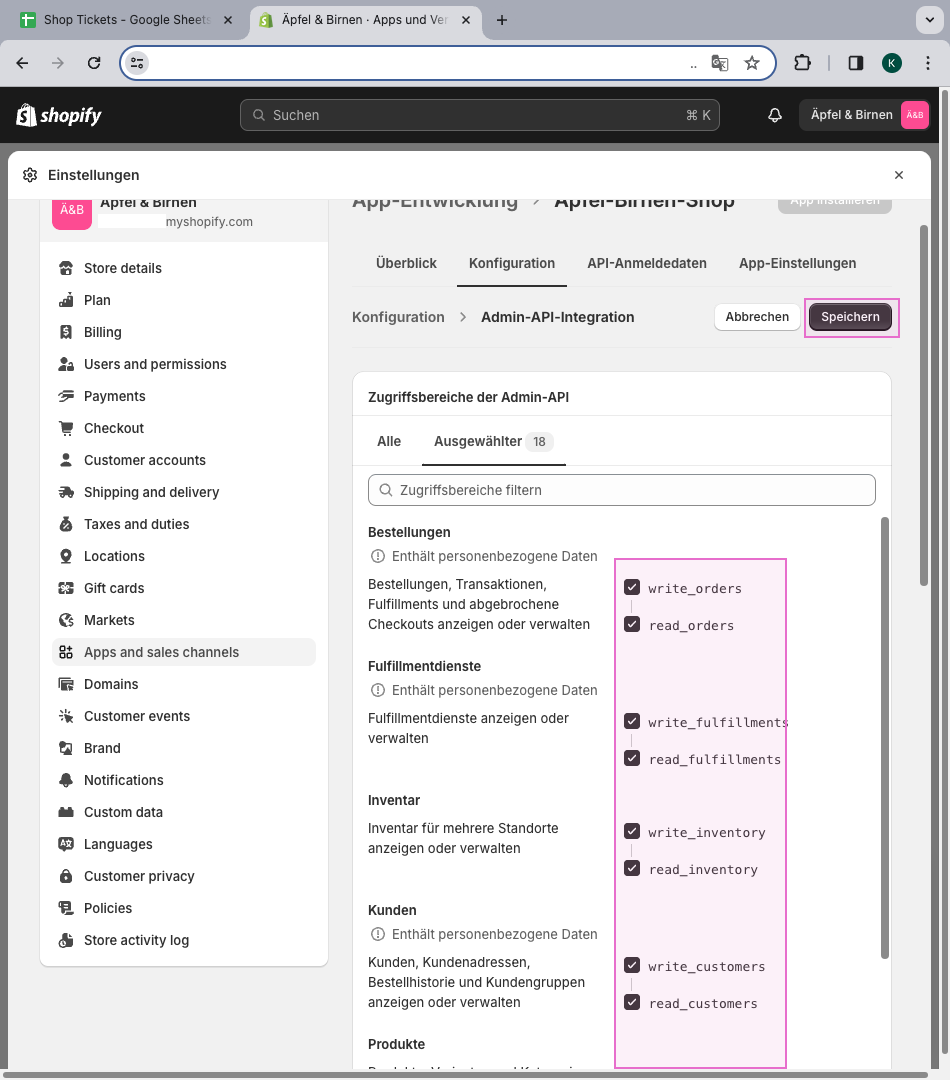
Task: Open the notifications bell icon
Action: (775, 115)
